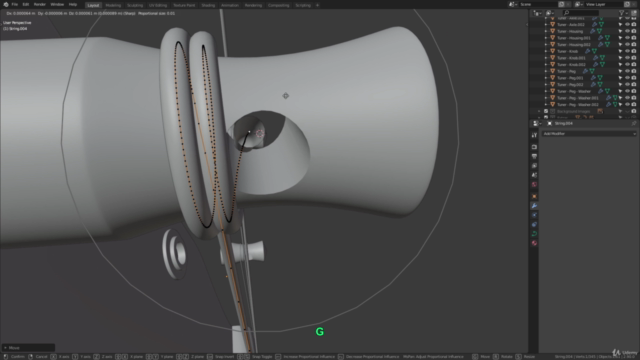Viewport: 640px width, 360px height.
Task: Open the Tool properties tab
Action: pyautogui.click(x=534, y=135)
